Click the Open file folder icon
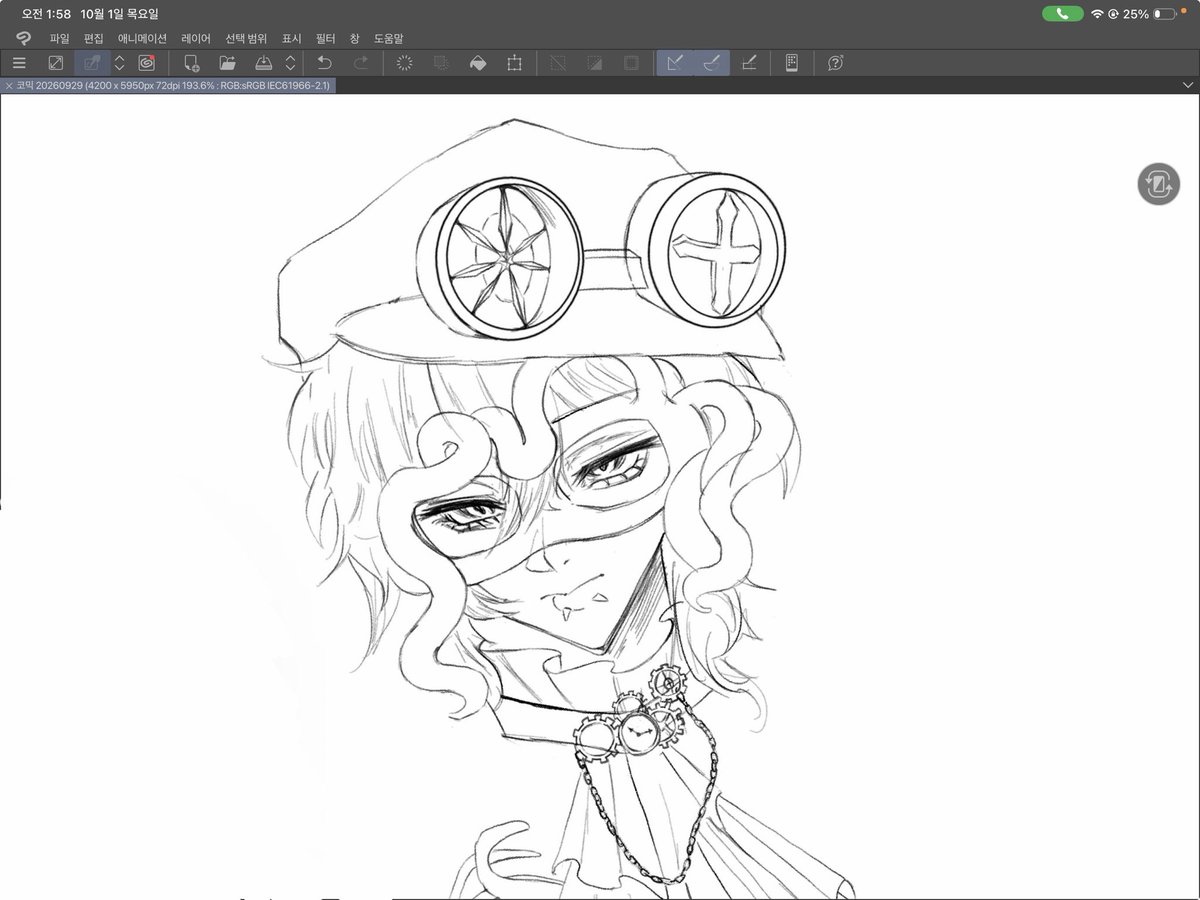The width and height of the screenshot is (1200, 900). [x=228, y=63]
